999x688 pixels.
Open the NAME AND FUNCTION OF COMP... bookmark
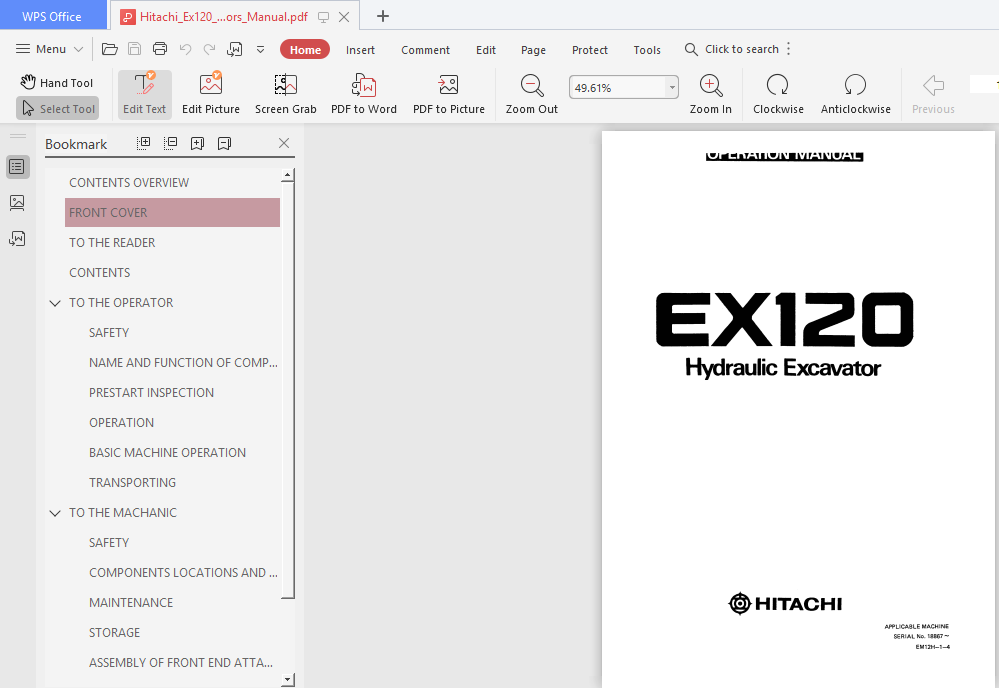(x=183, y=362)
